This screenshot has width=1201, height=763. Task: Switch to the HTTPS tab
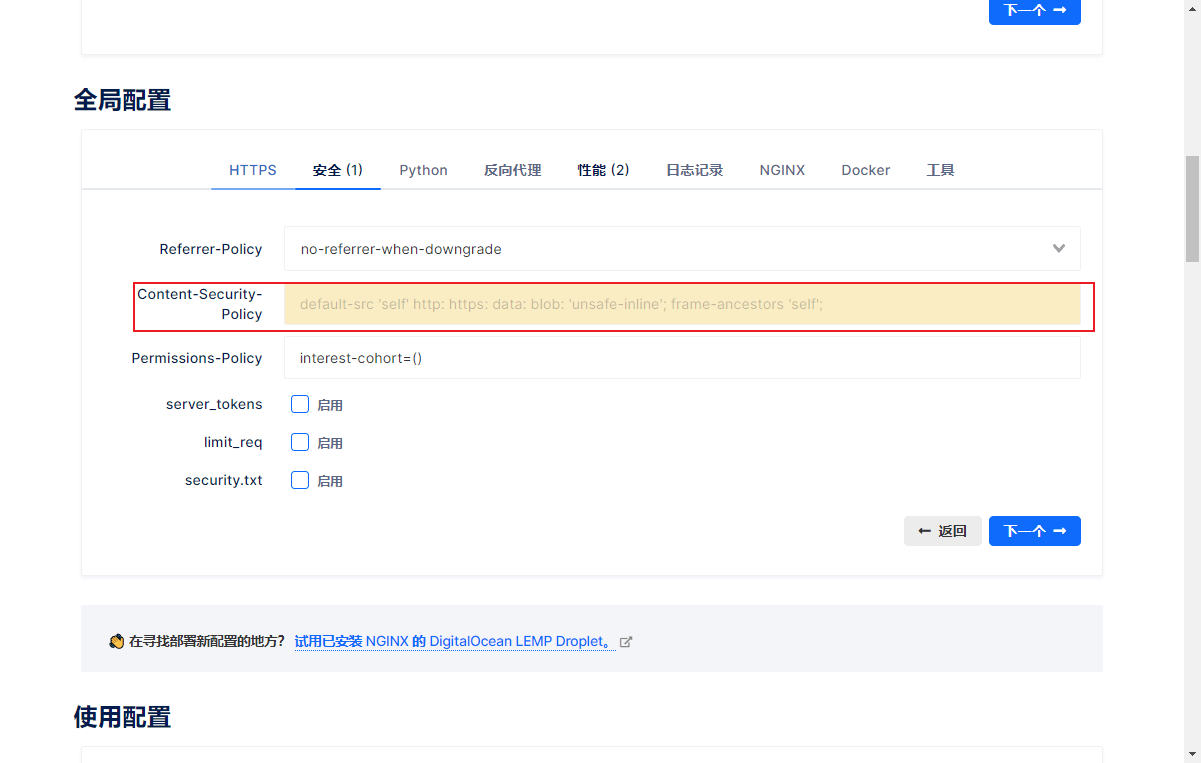tap(252, 170)
